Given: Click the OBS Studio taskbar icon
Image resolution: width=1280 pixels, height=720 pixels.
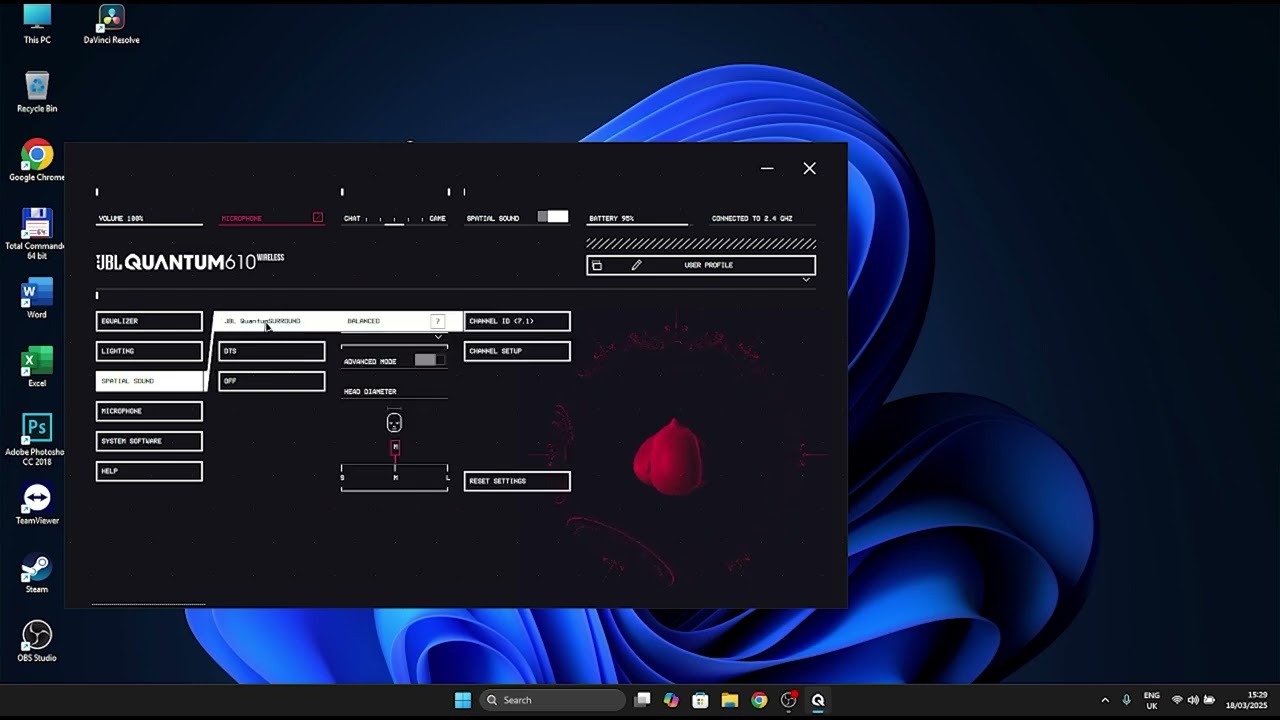Looking at the screenshot, I should (x=789, y=700).
